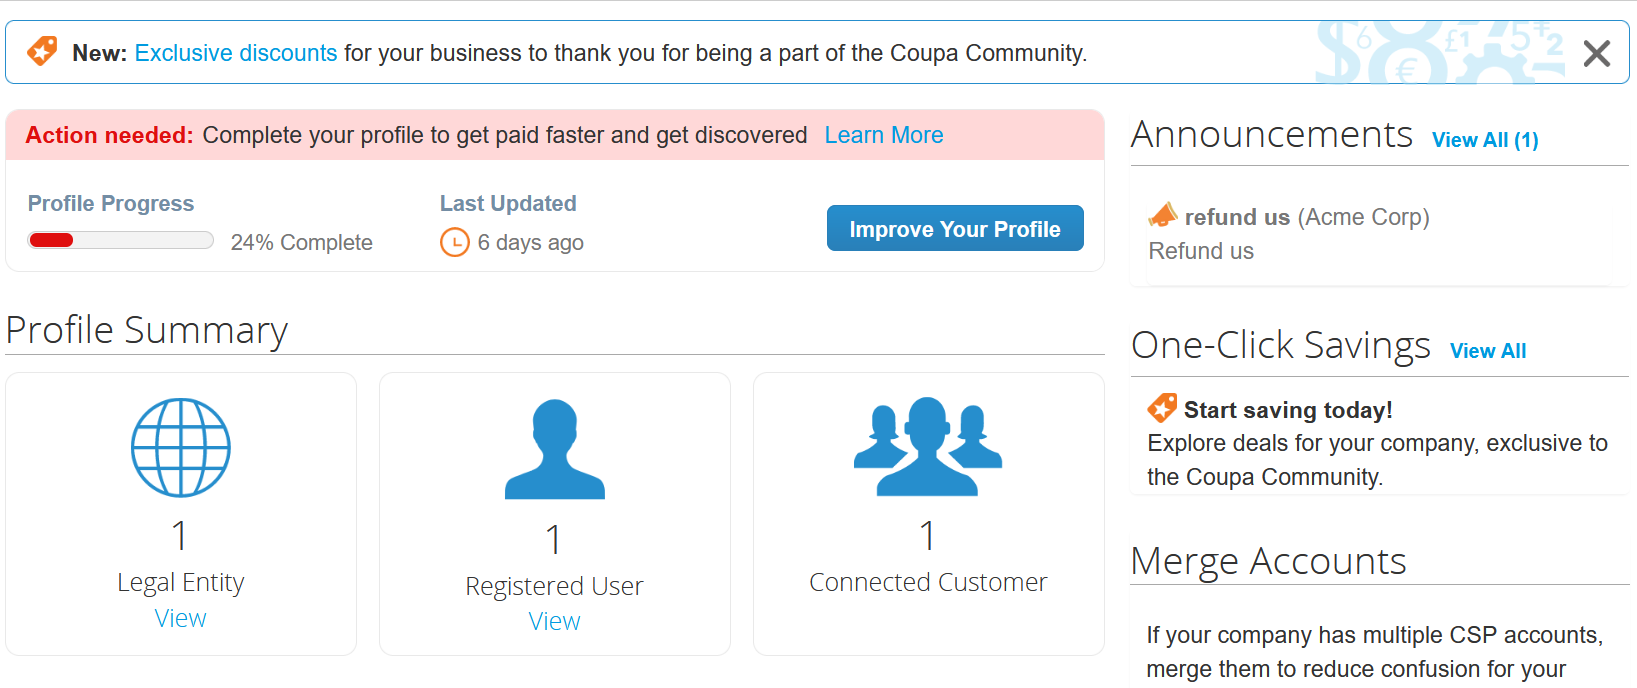This screenshot has width=1637, height=688.
Task: Dismiss the exclusive discounts banner with the X
Action: 1597,53
